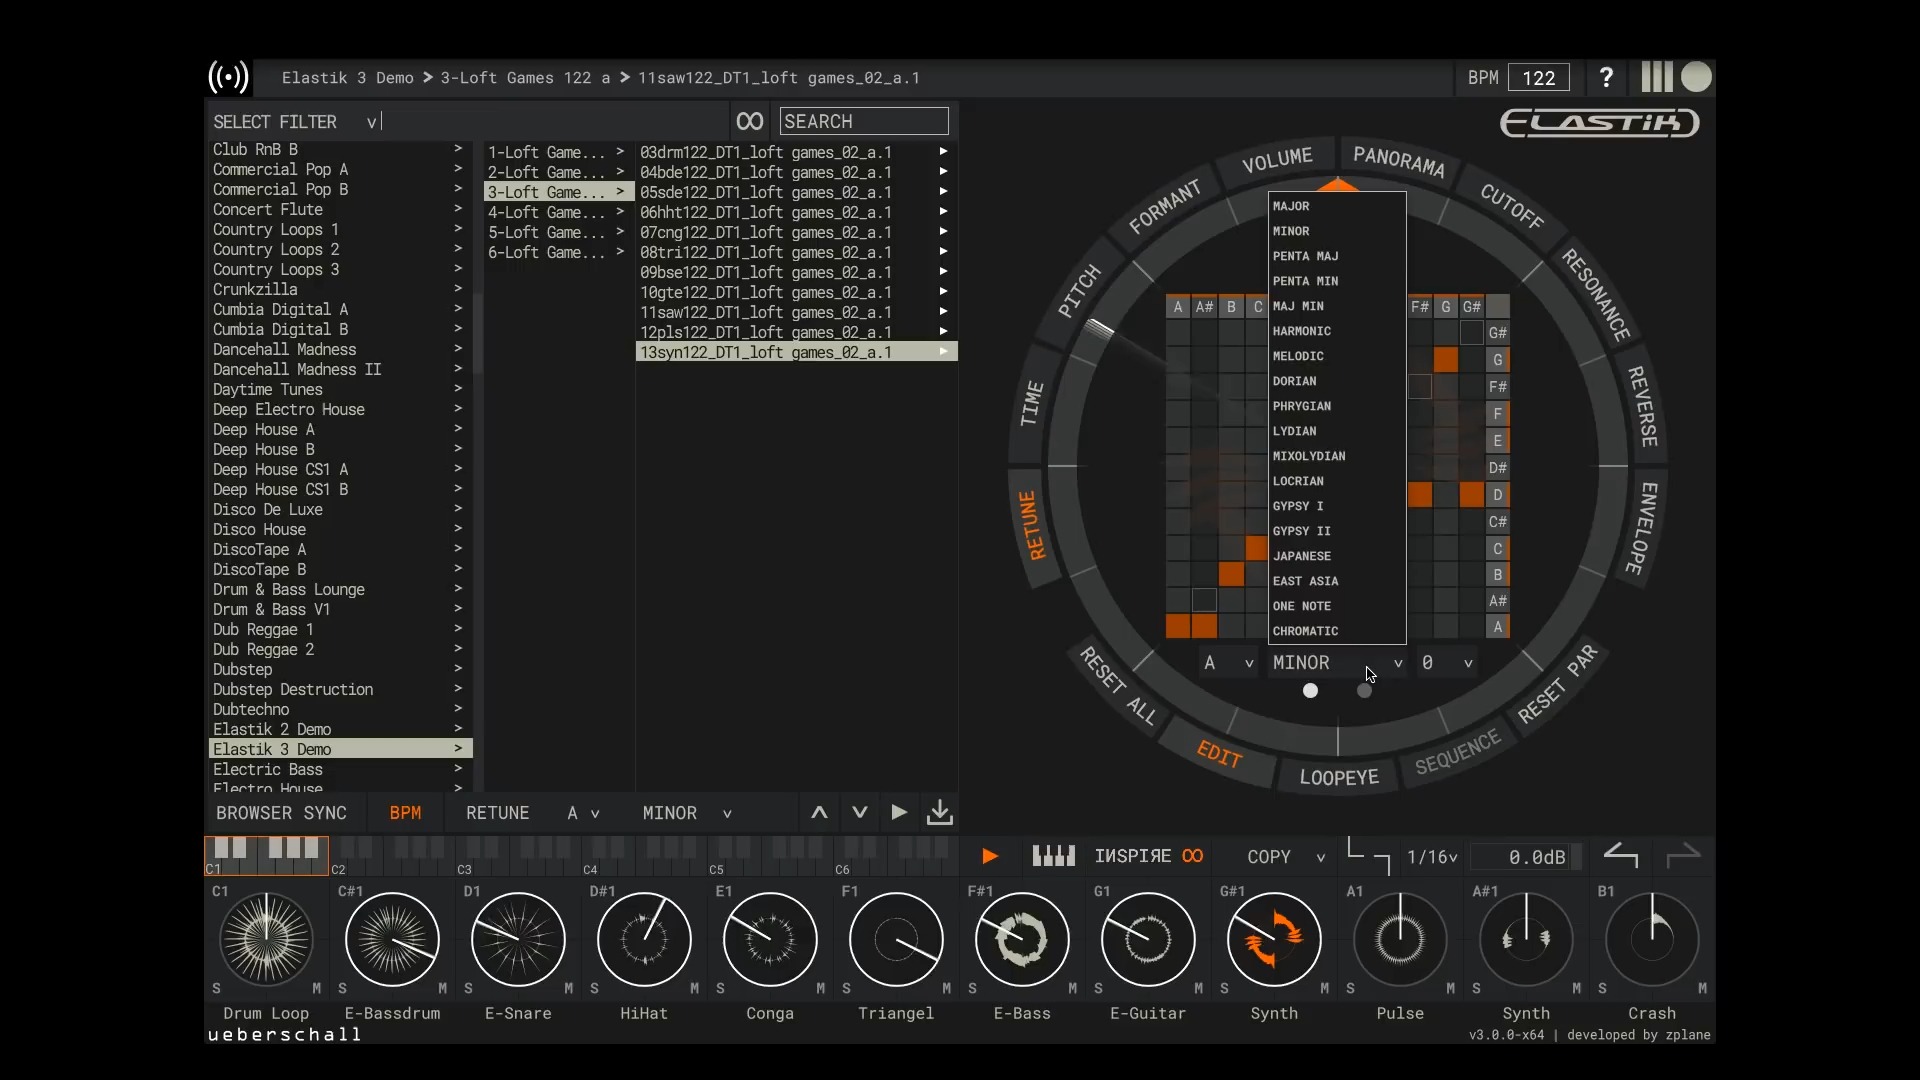The height and width of the screenshot is (1080, 1920).
Task: Select the Crash waveform pad
Action: (1652, 940)
